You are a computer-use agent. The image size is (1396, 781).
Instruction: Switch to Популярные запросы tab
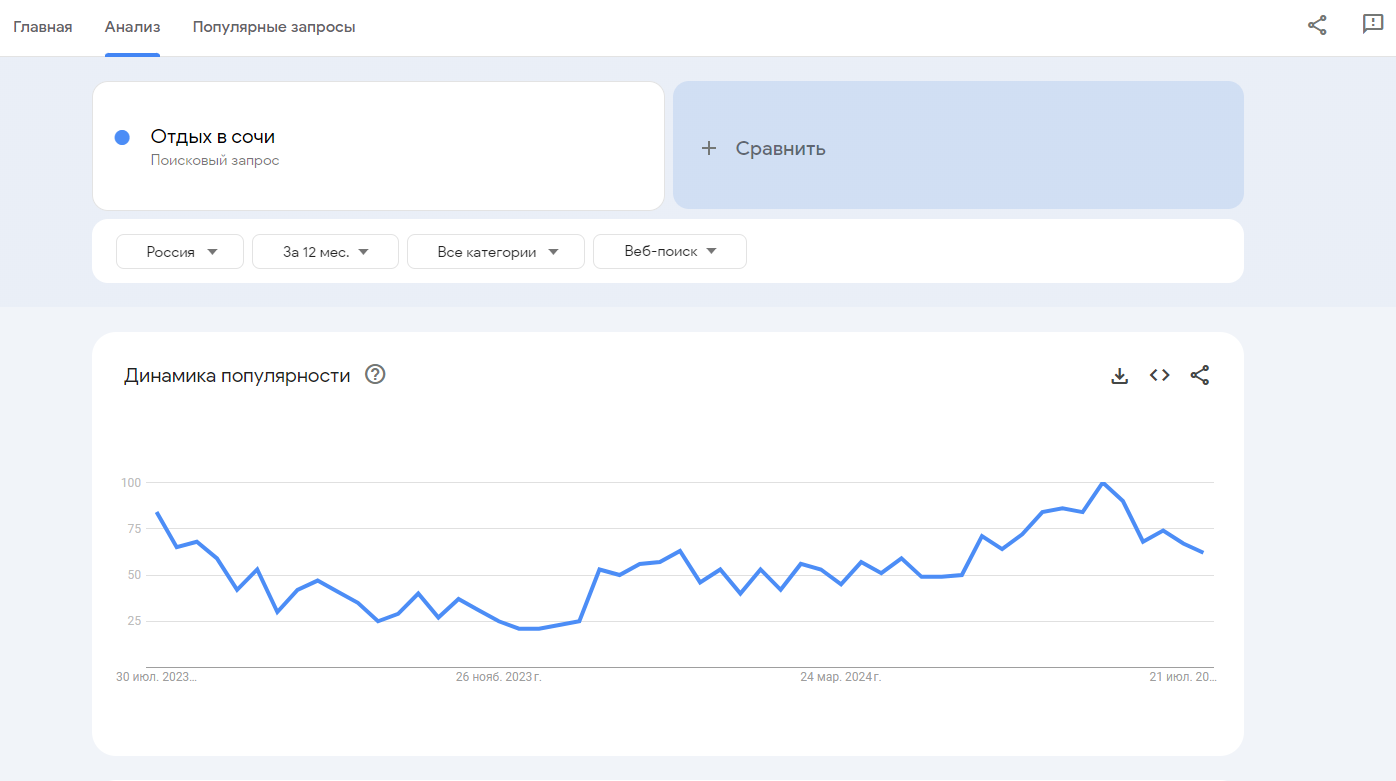click(274, 27)
